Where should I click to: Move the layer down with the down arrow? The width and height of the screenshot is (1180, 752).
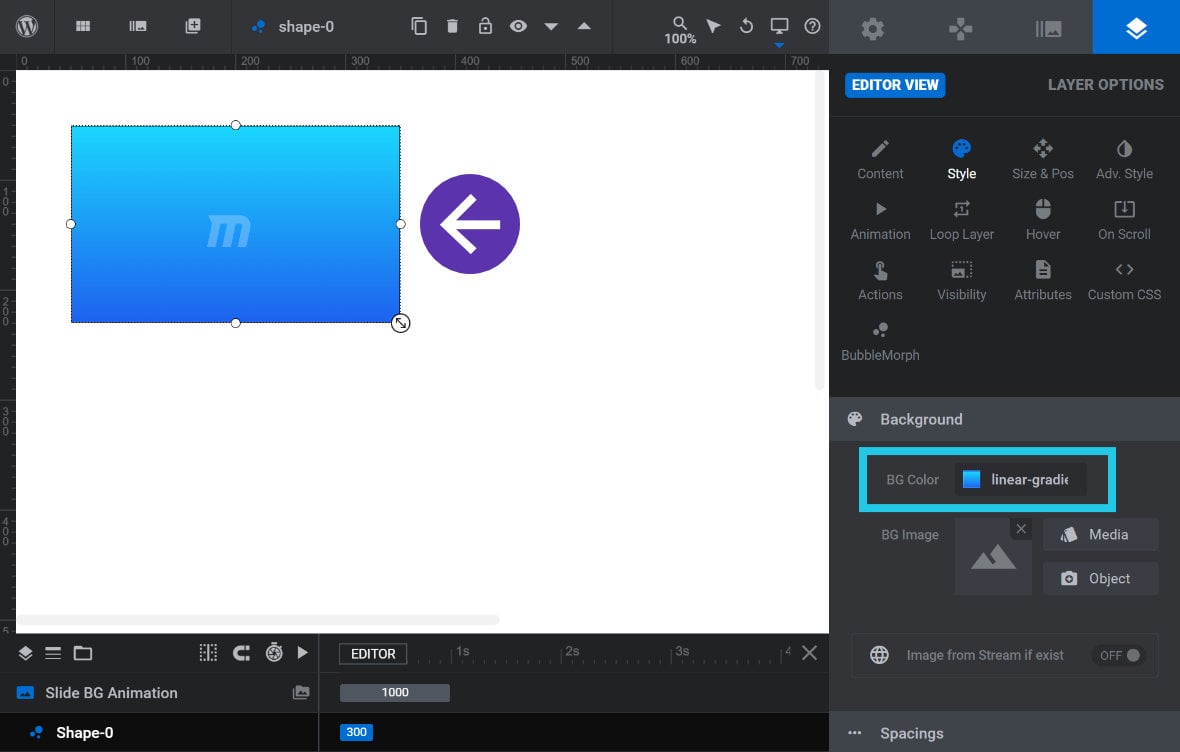pos(551,26)
